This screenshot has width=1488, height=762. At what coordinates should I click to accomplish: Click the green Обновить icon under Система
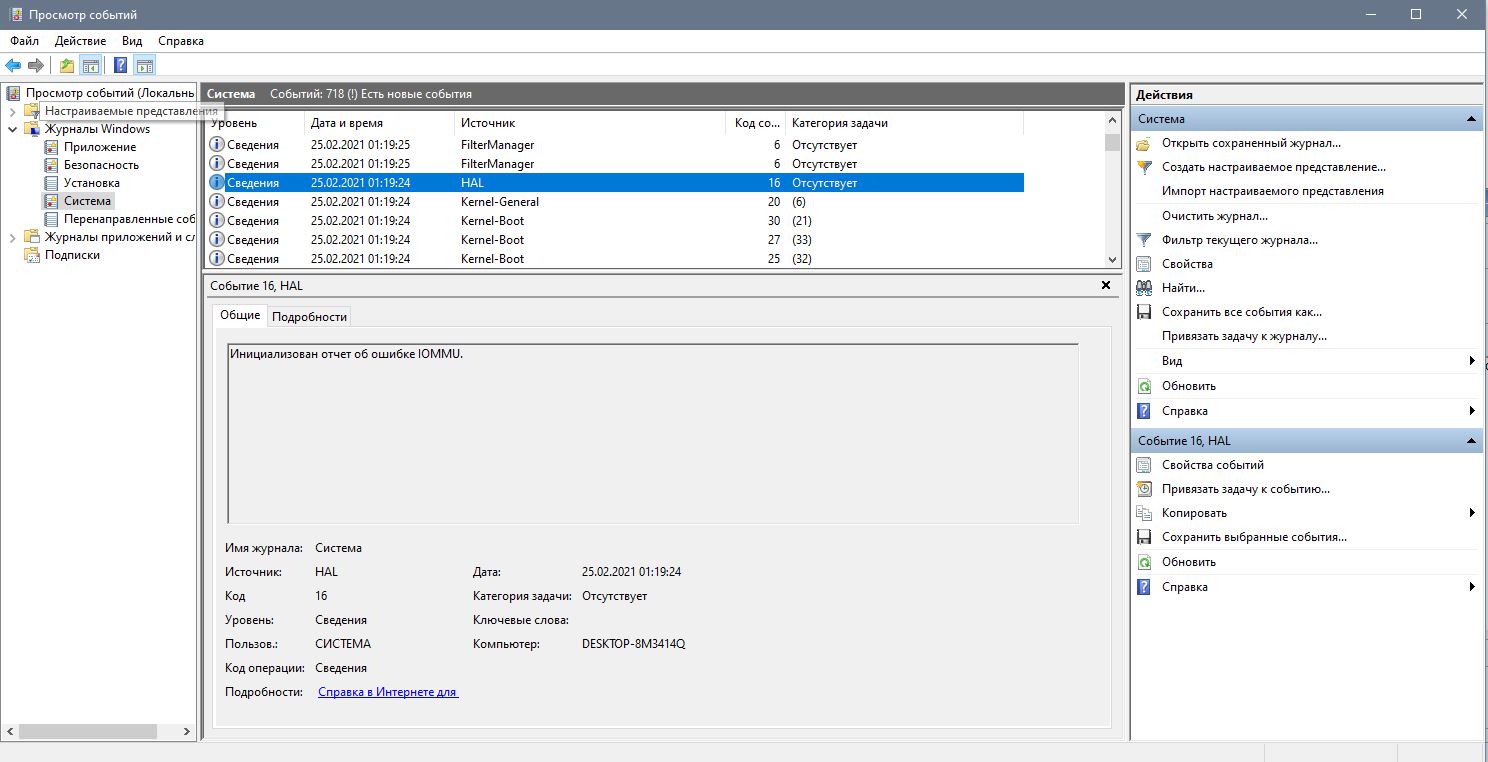1144,386
